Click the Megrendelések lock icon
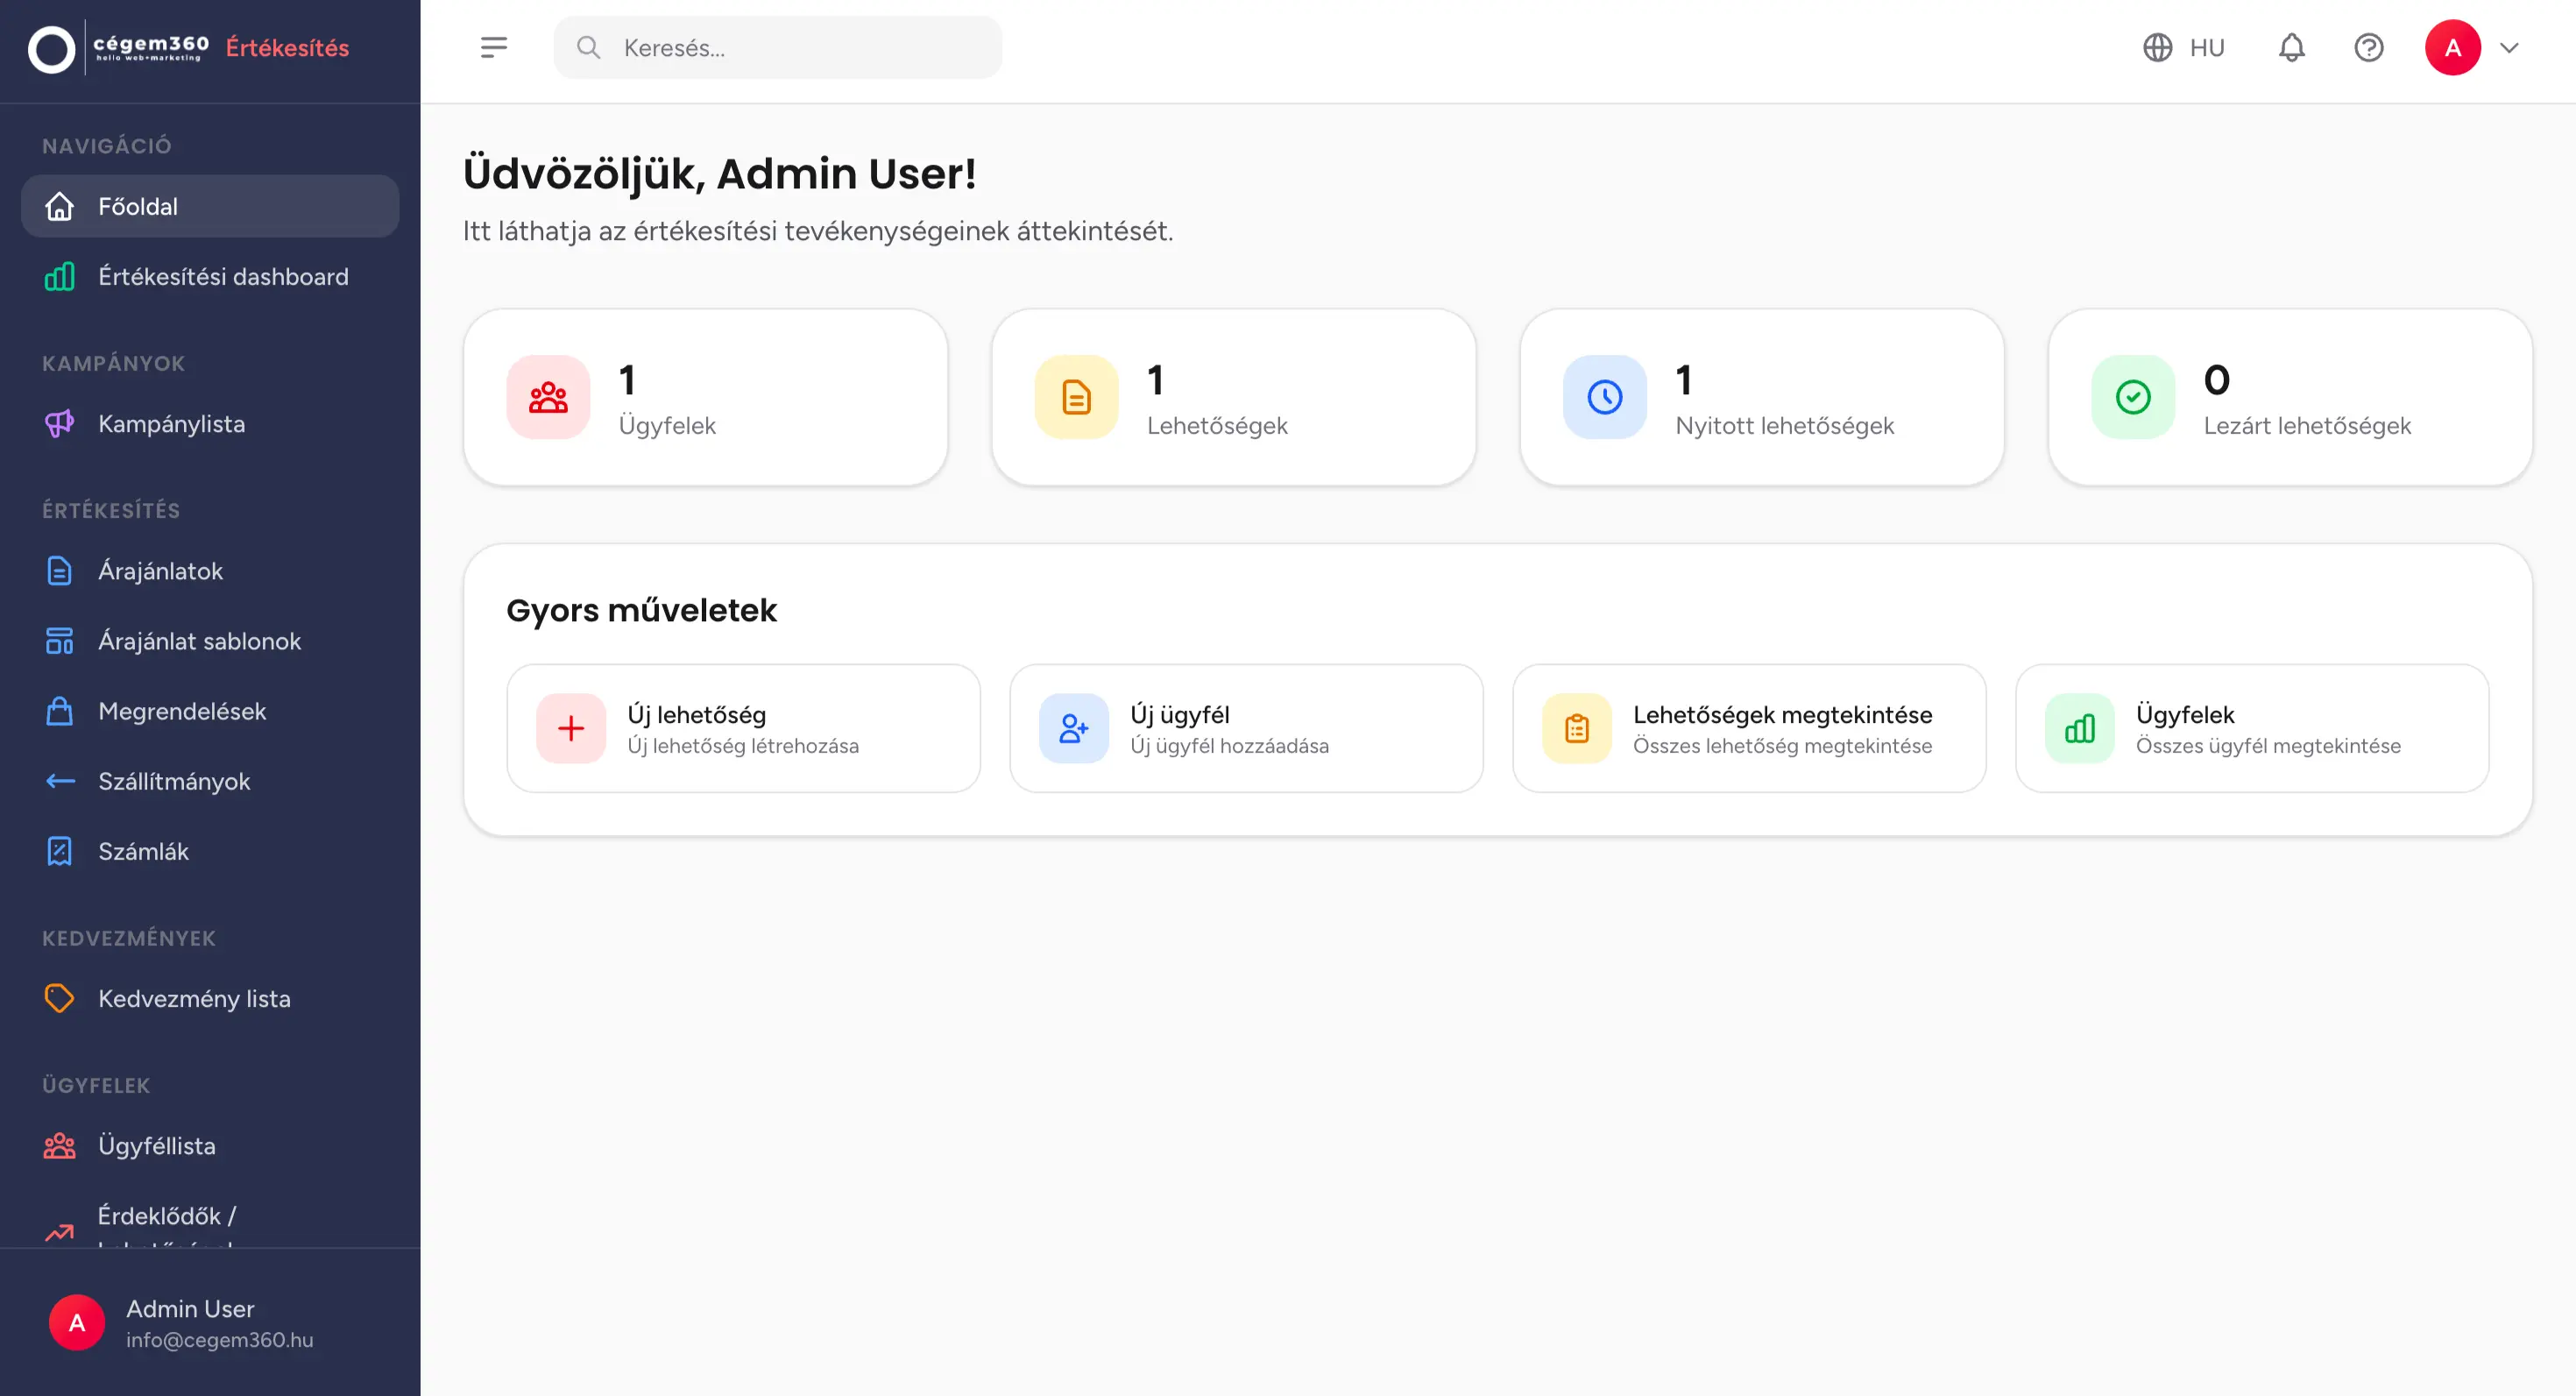Viewport: 2576px width, 1396px height. [59, 710]
